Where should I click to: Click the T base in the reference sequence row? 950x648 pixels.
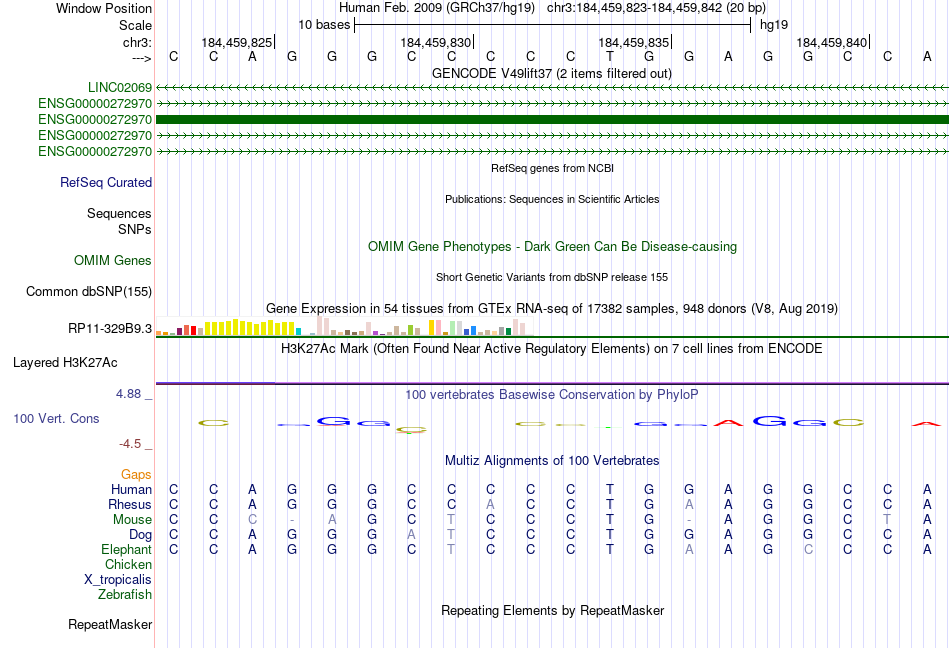click(x=610, y=57)
